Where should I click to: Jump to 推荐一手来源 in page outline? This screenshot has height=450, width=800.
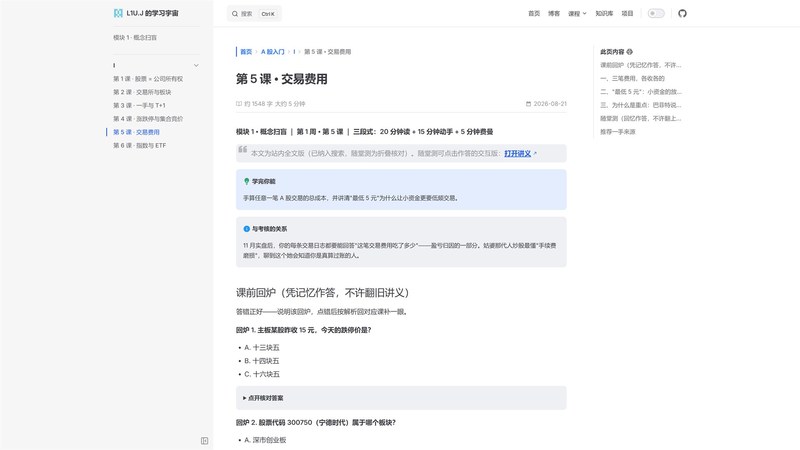618,132
